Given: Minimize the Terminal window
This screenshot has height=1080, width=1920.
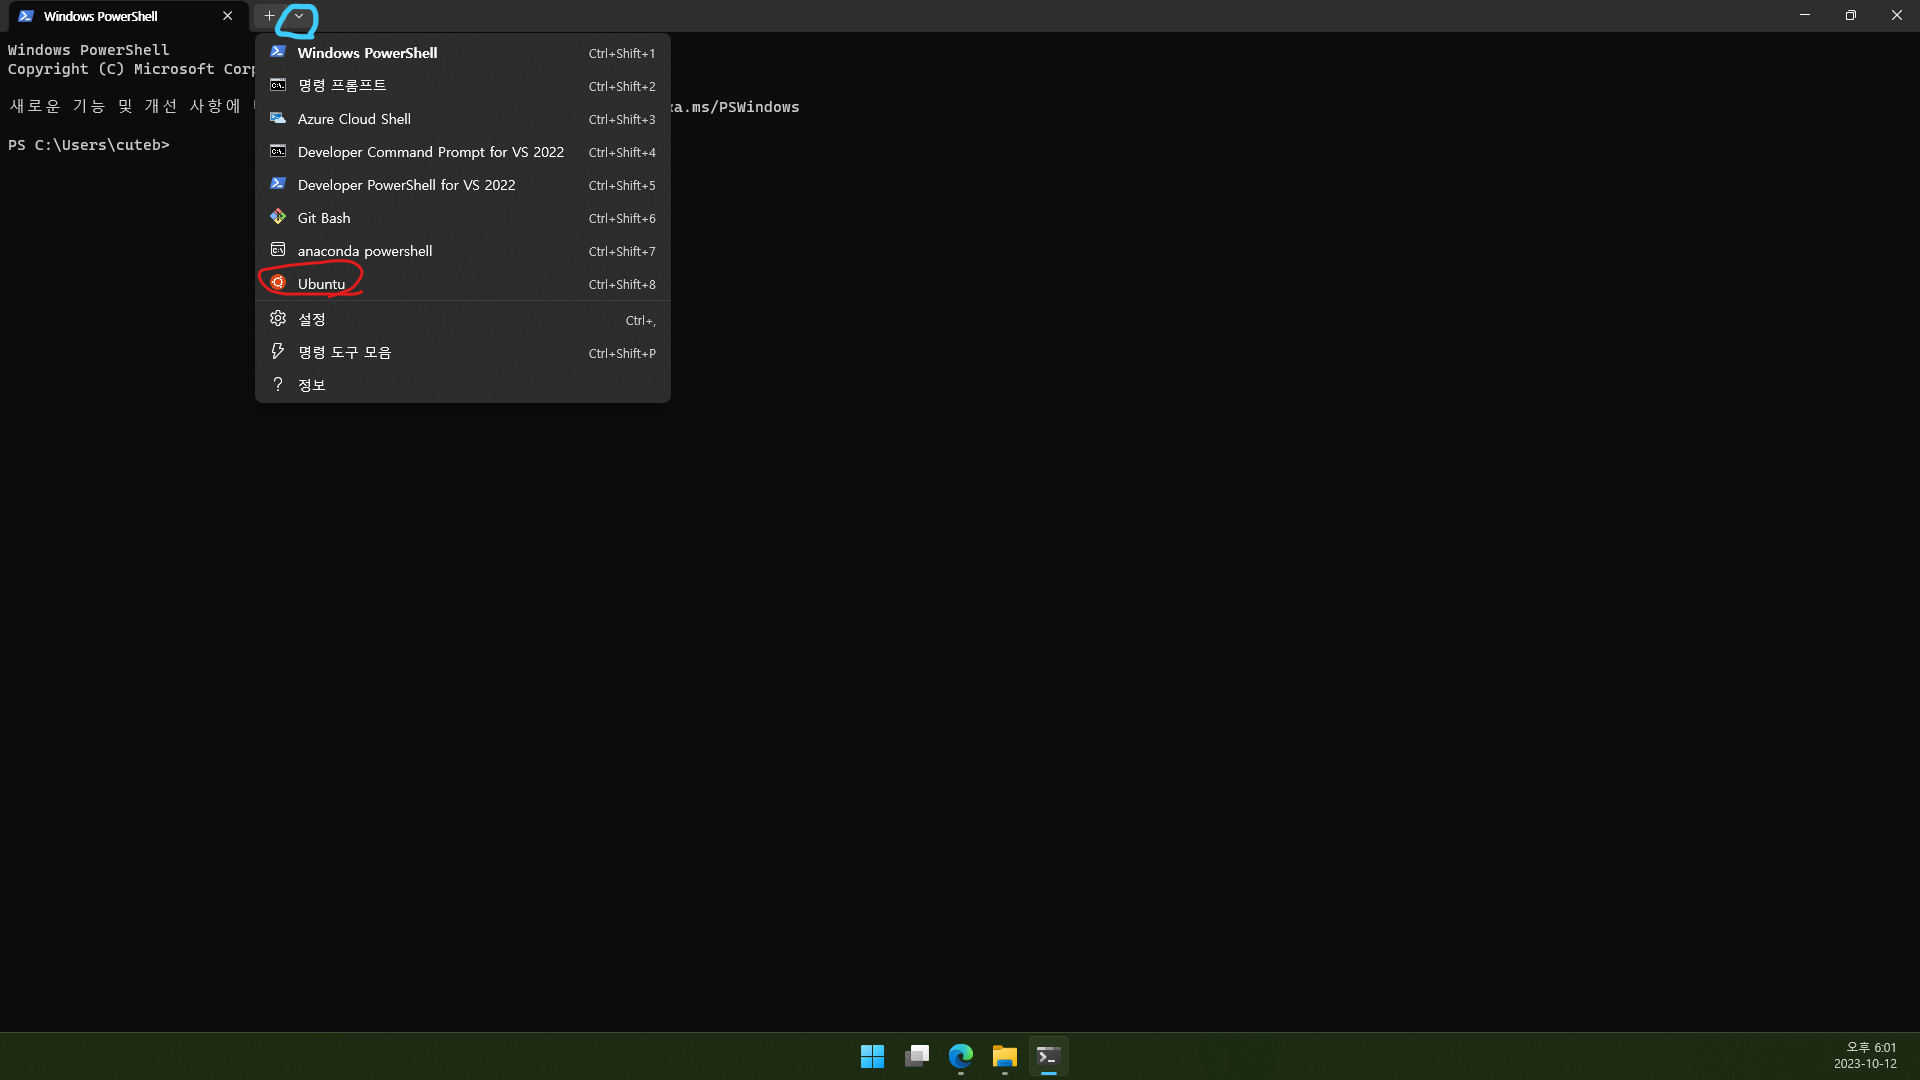Looking at the screenshot, I should [1805, 16].
